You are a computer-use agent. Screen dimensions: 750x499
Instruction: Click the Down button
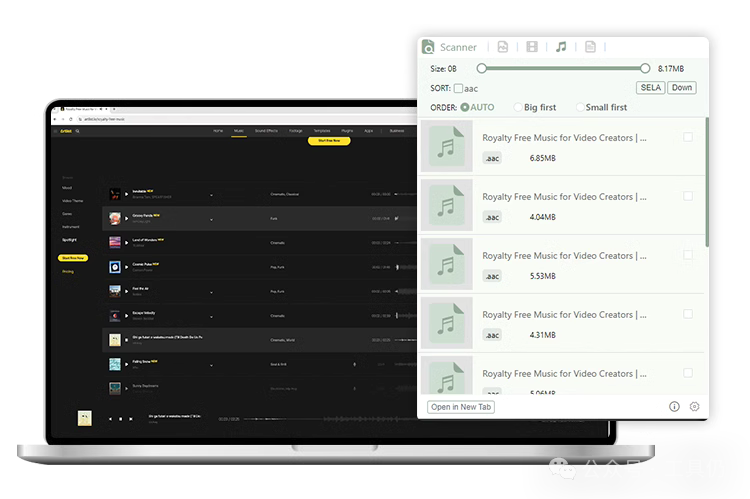[682, 88]
